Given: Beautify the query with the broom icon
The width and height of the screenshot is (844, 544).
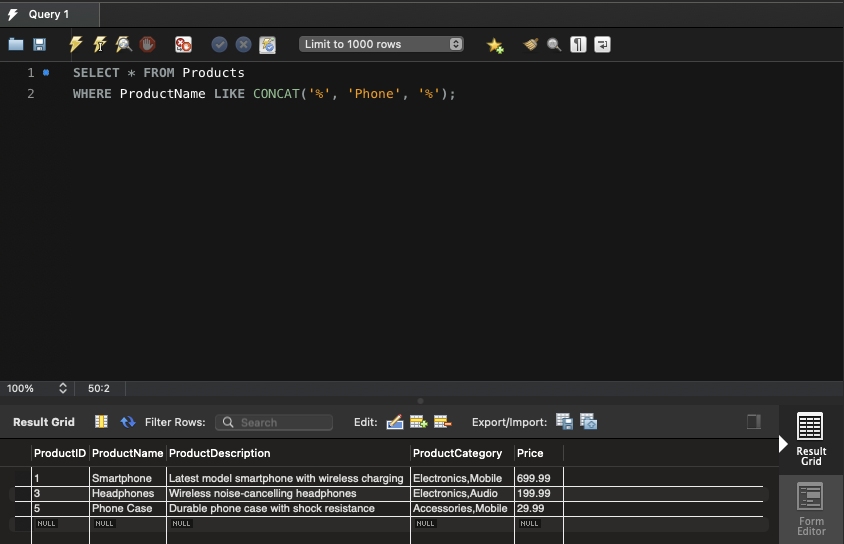Looking at the screenshot, I should (x=530, y=44).
